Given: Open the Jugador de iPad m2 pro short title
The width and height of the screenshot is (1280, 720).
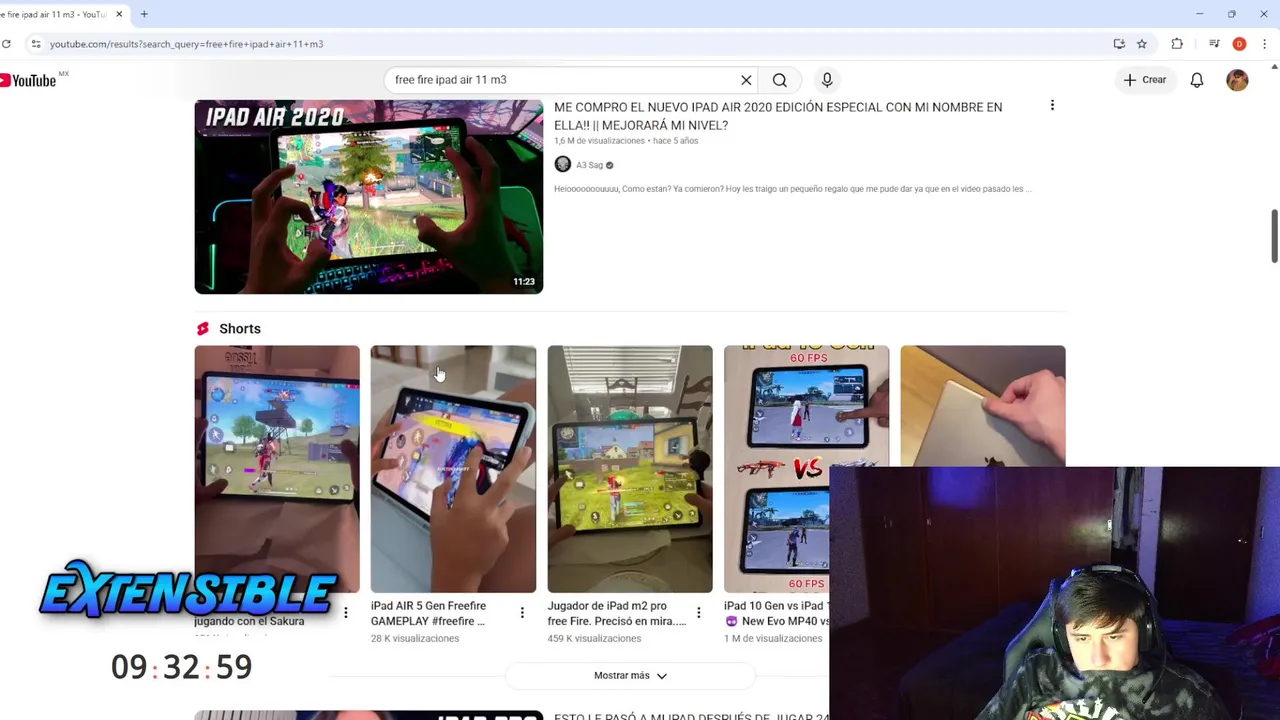Looking at the screenshot, I should [616, 613].
